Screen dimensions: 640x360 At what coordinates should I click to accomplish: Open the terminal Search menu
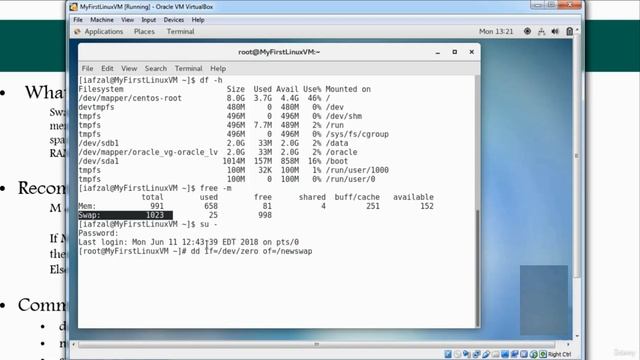156,68
